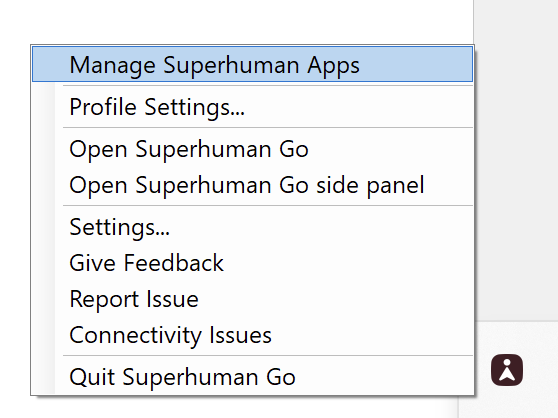Click the dark Superhuman logo icon

[x=507, y=370]
